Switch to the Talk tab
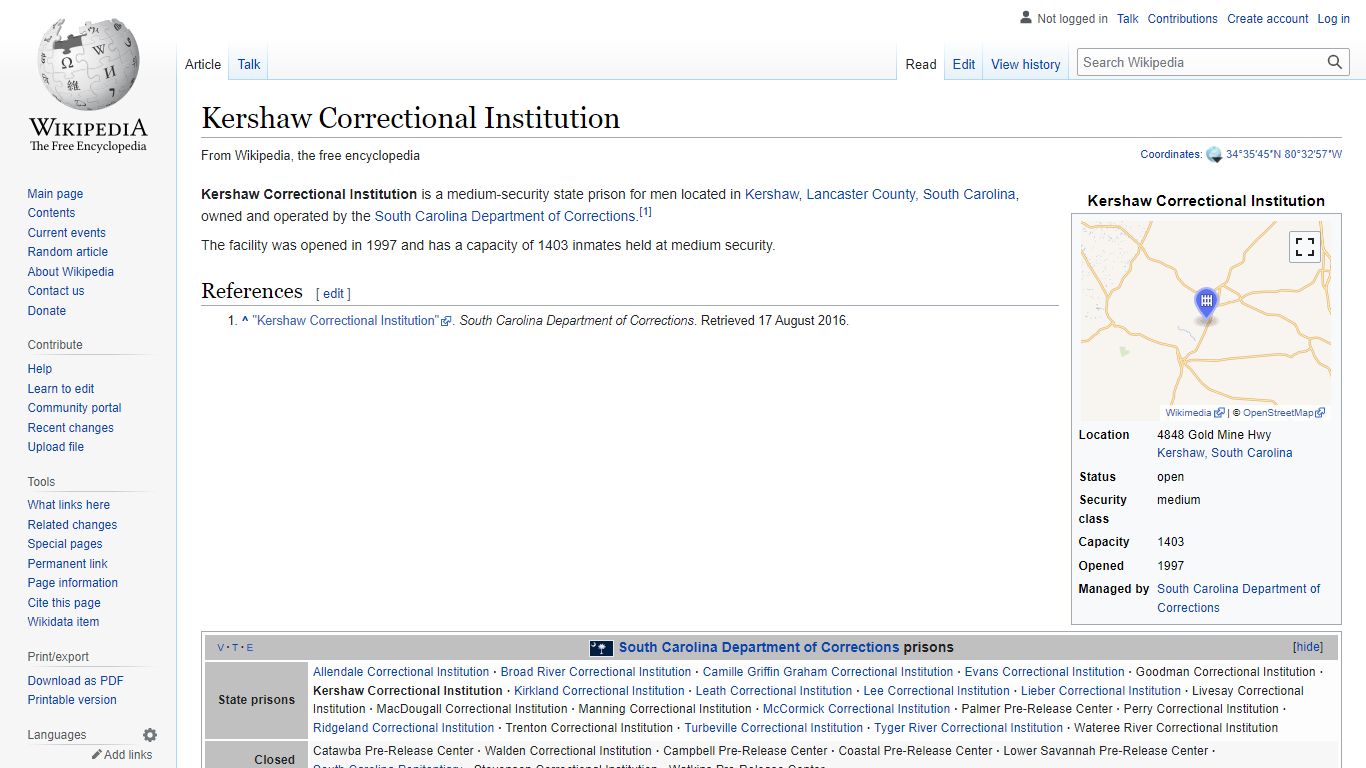Screen dimensions: 1366x768 coord(249,64)
